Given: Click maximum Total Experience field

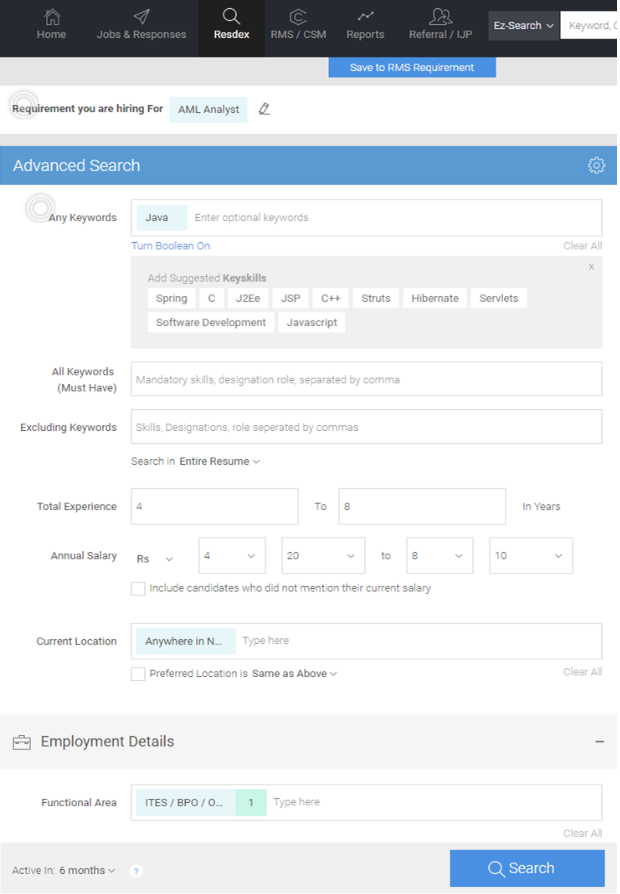Looking at the screenshot, I should point(422,506).
